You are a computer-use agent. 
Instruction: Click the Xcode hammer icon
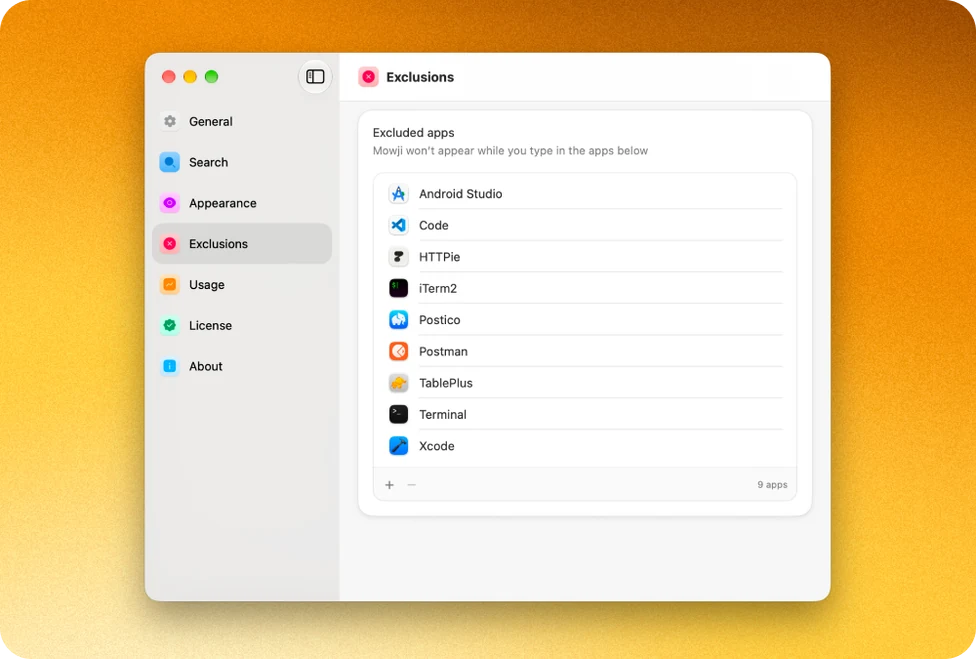(398, 446)
